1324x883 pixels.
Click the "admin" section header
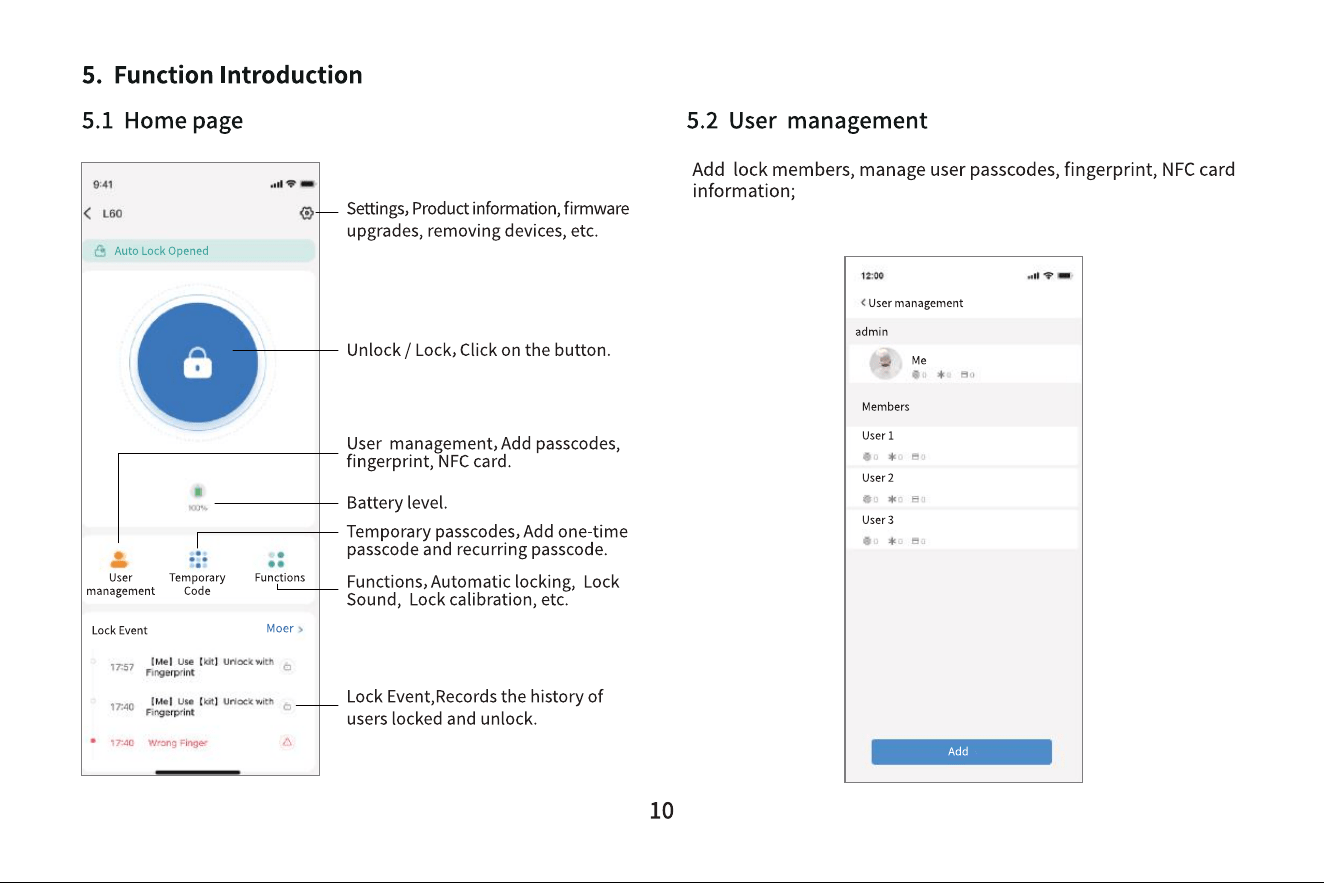coord(871,332)
